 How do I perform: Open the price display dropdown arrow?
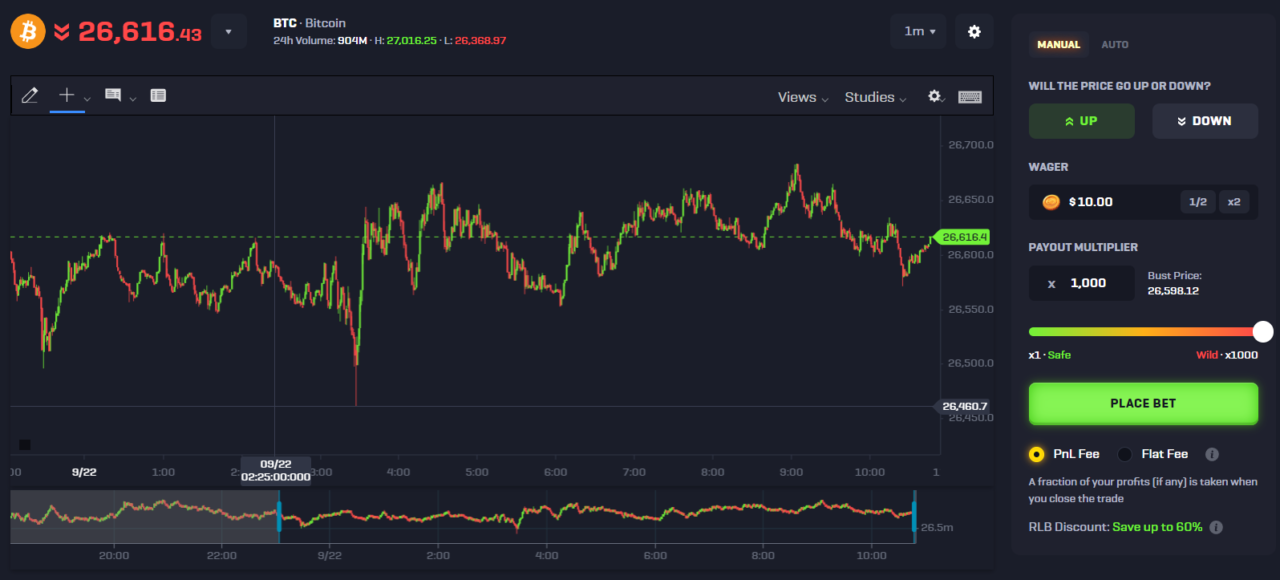coord(229,31)
